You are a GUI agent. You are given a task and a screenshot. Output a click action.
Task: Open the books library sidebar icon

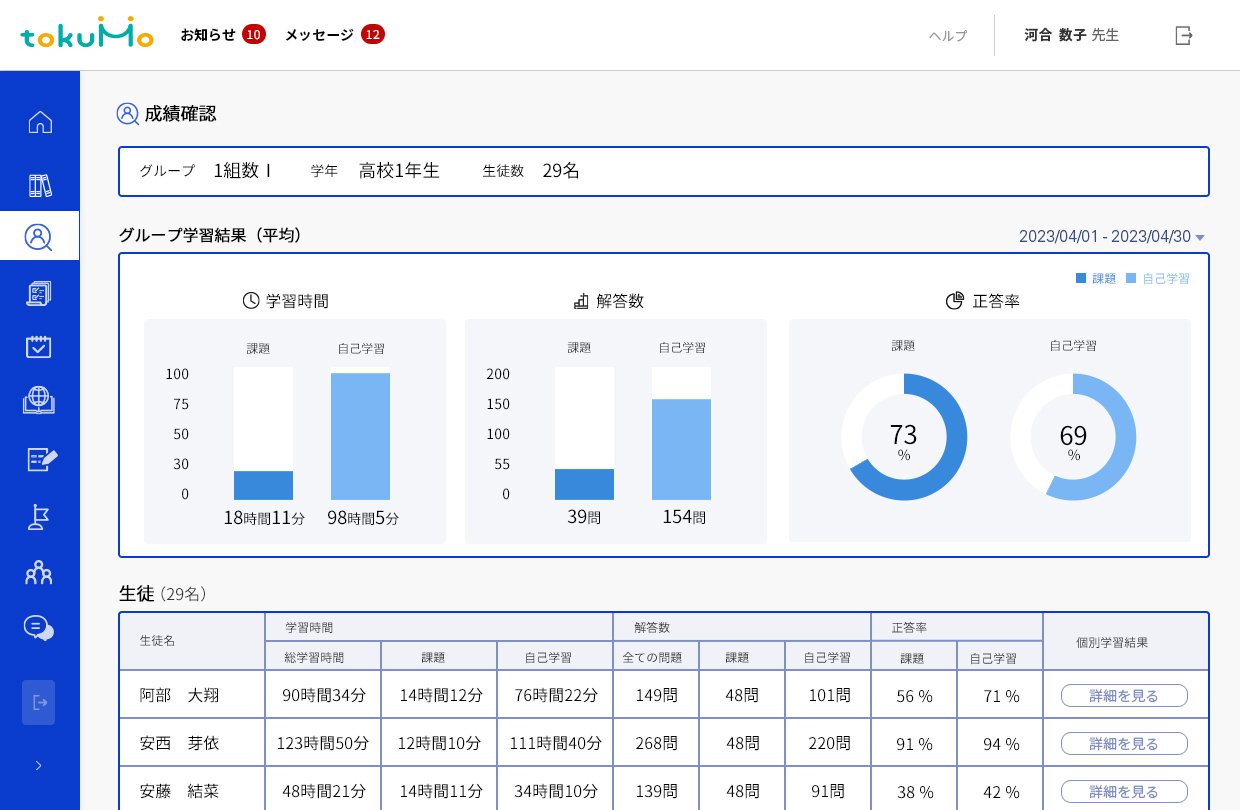point(40,185)
